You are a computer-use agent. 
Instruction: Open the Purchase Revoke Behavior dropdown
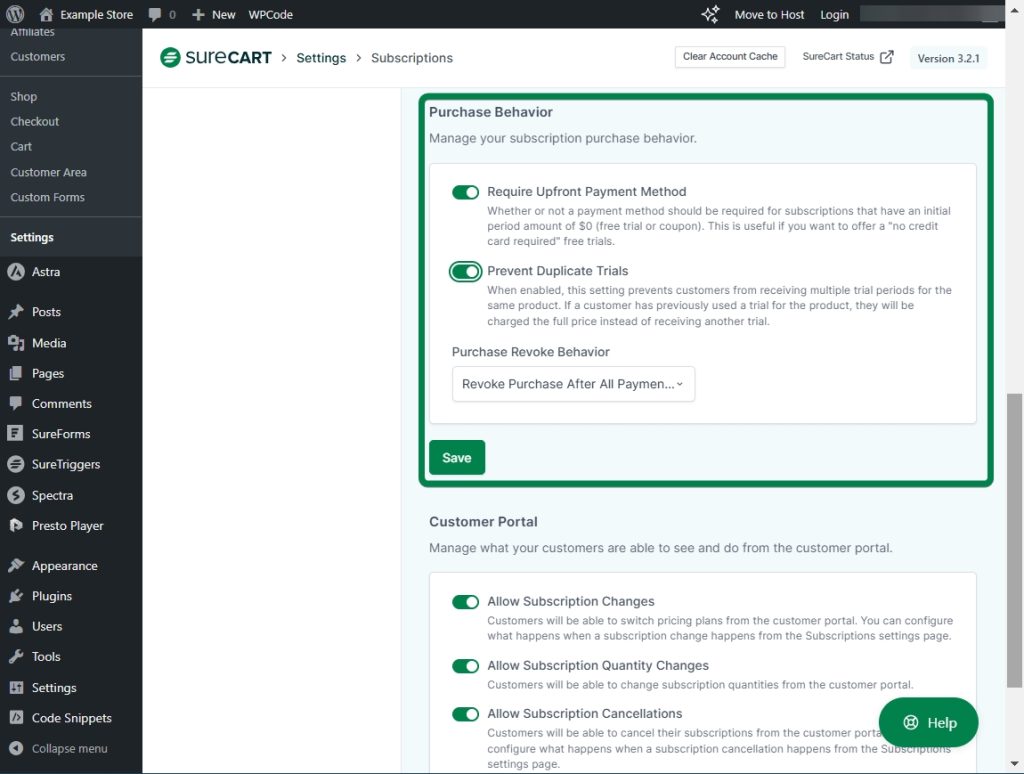[x=573, y=384]
